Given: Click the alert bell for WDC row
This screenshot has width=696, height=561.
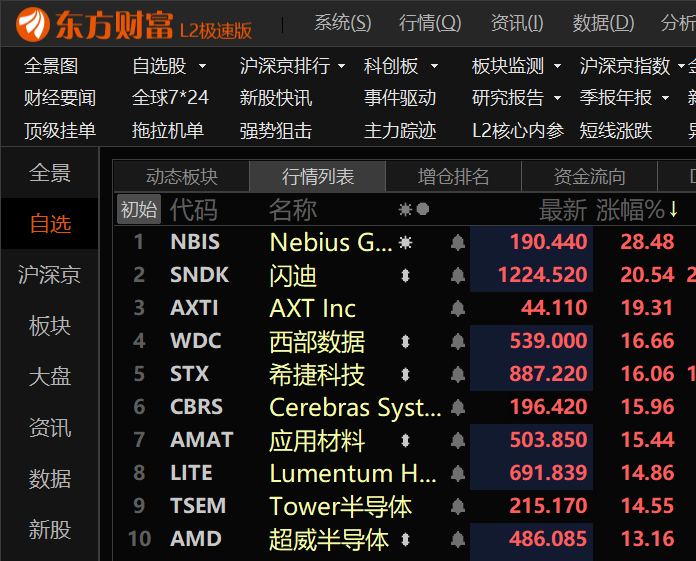Looking at the screenshot, I should pyautogui.click(x=458, y=342).
